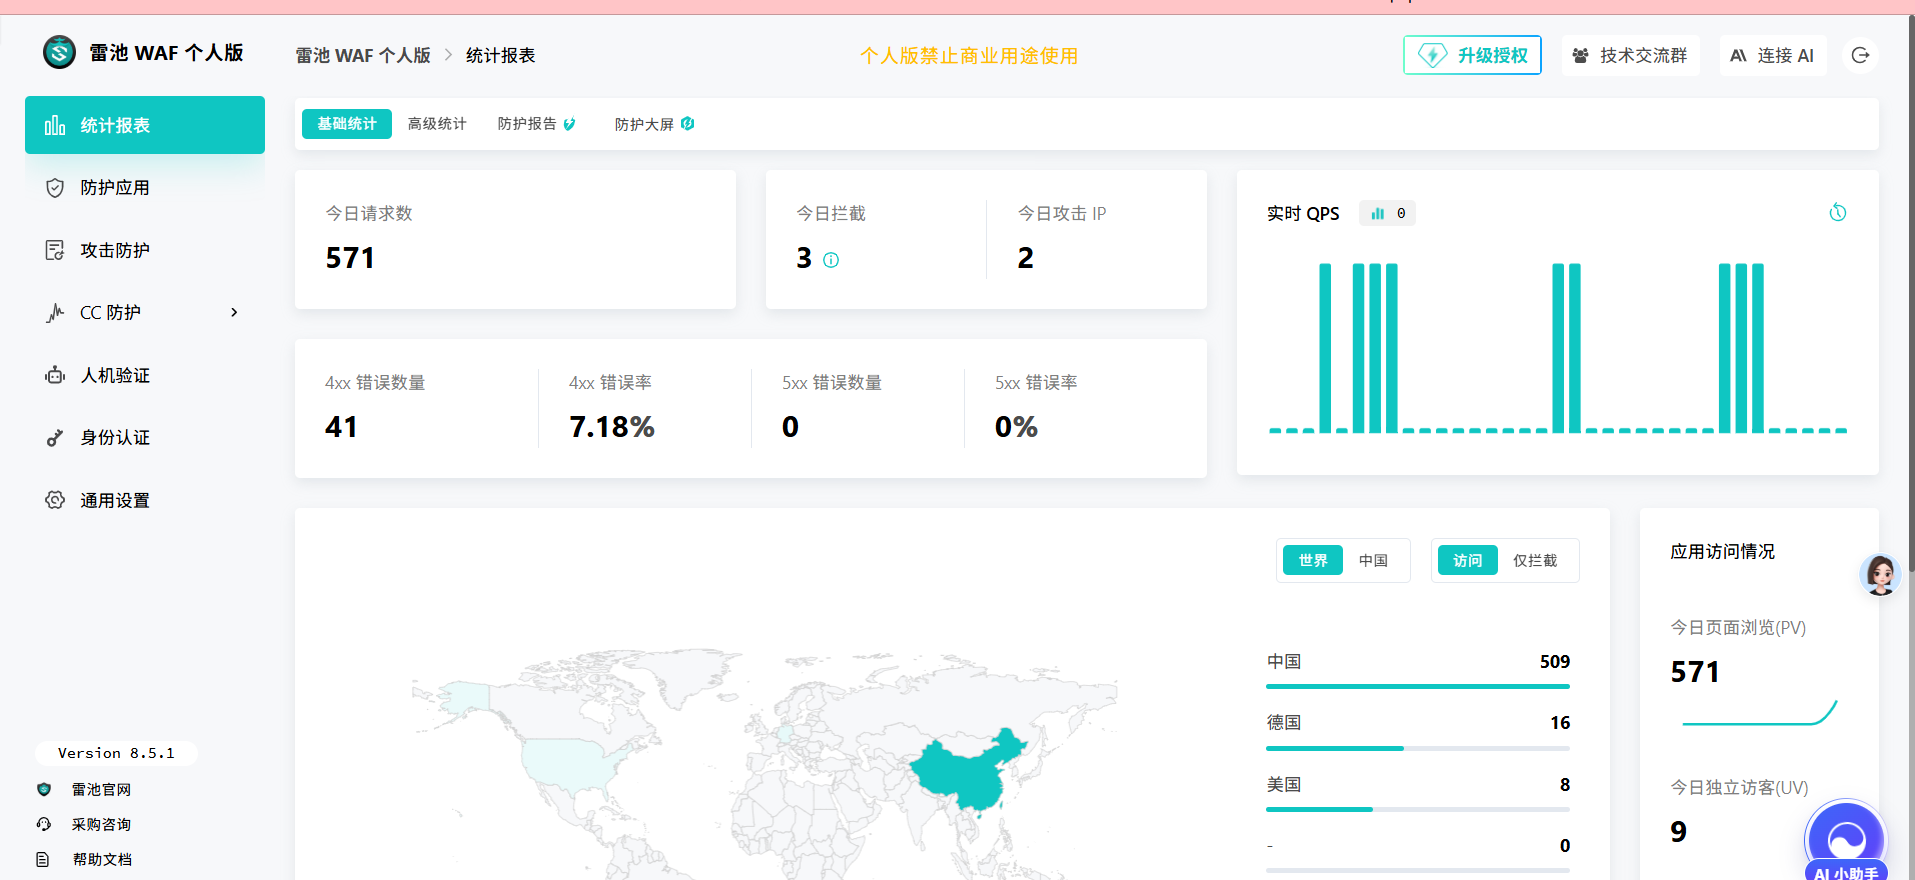Click the Version 8.5.1 label
The image size is (1915, 880).
point(116,753)
